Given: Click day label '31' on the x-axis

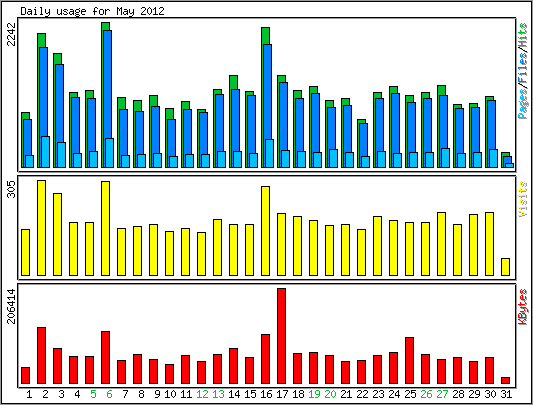Looking at the screenshot, I should point(506,394).
